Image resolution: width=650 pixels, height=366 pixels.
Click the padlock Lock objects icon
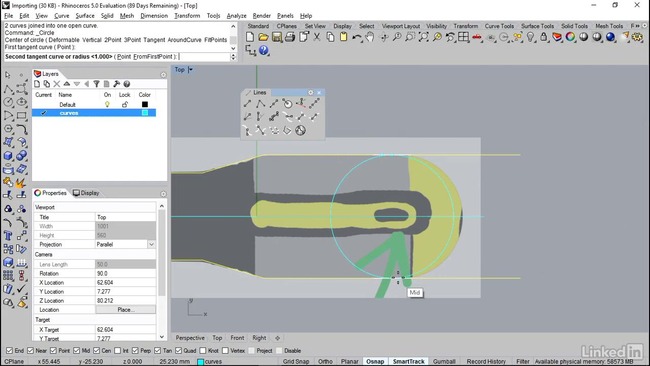(x=544, y=37)
